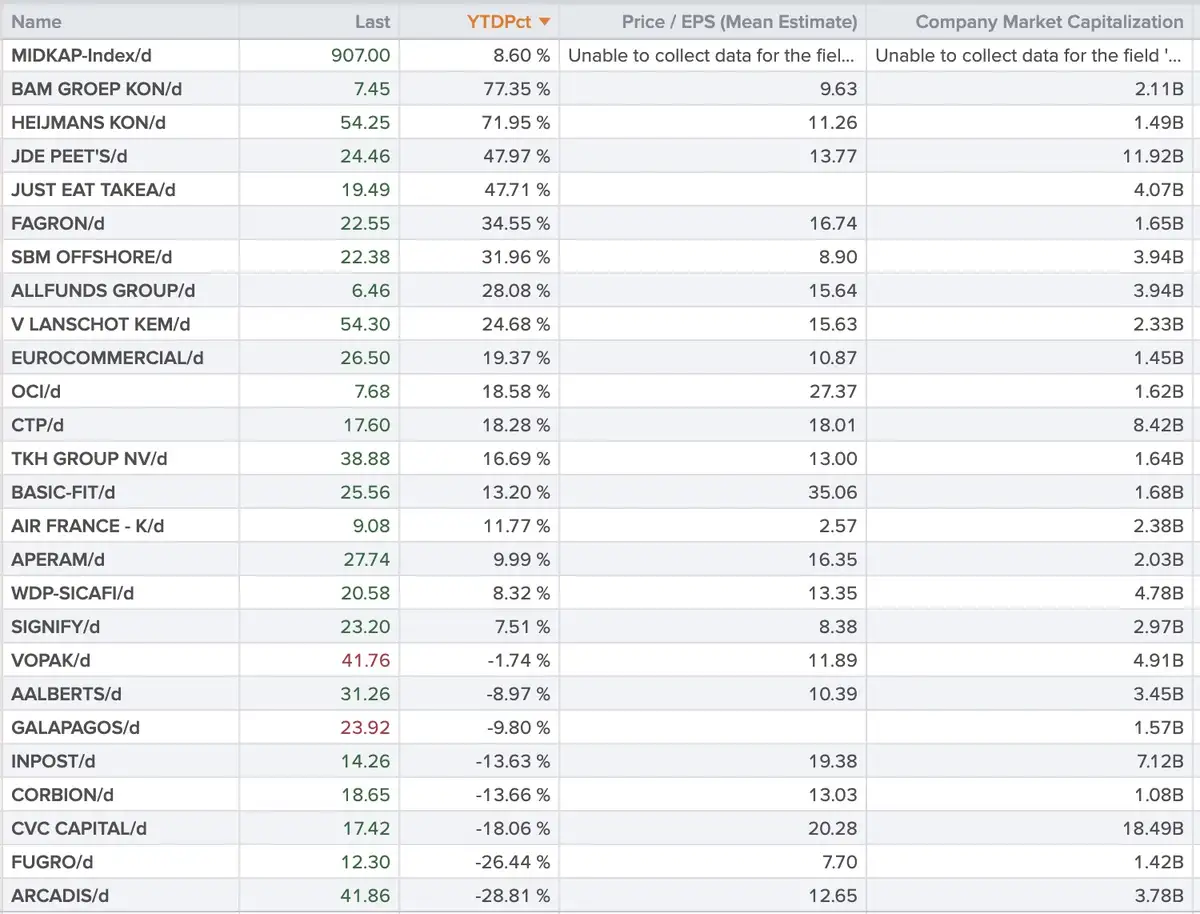
Task: Click FAGRON price/EPS value 16.74
Action: pos(833,223)
